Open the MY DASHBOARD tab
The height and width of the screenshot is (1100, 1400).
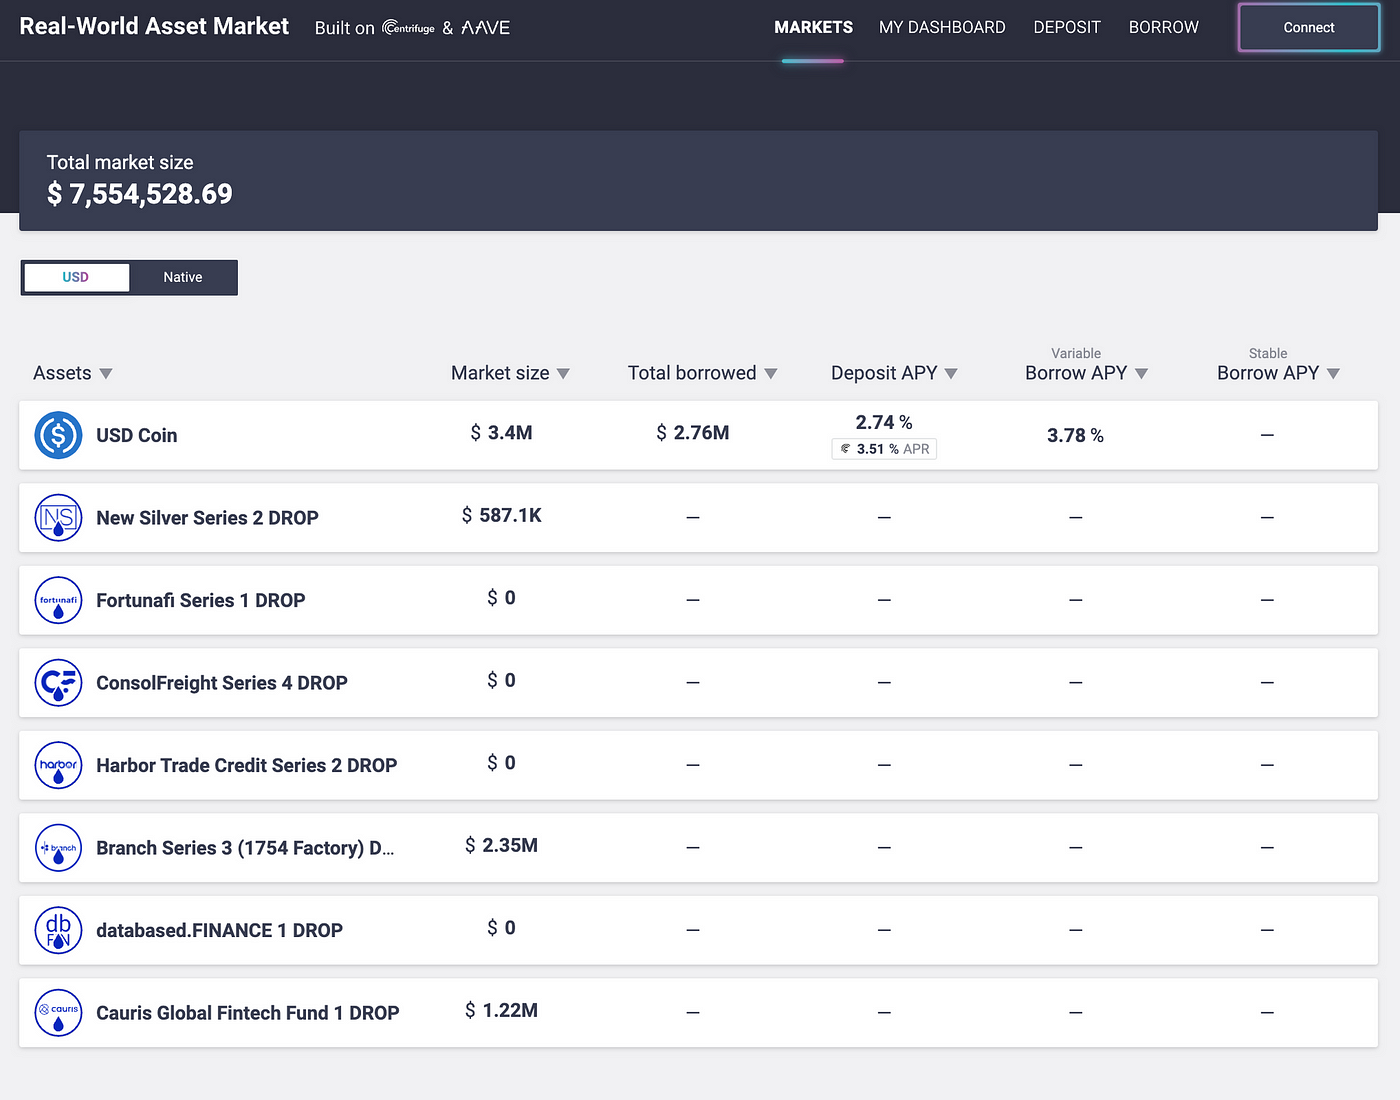pyautogui.click(x=942, y=27)
